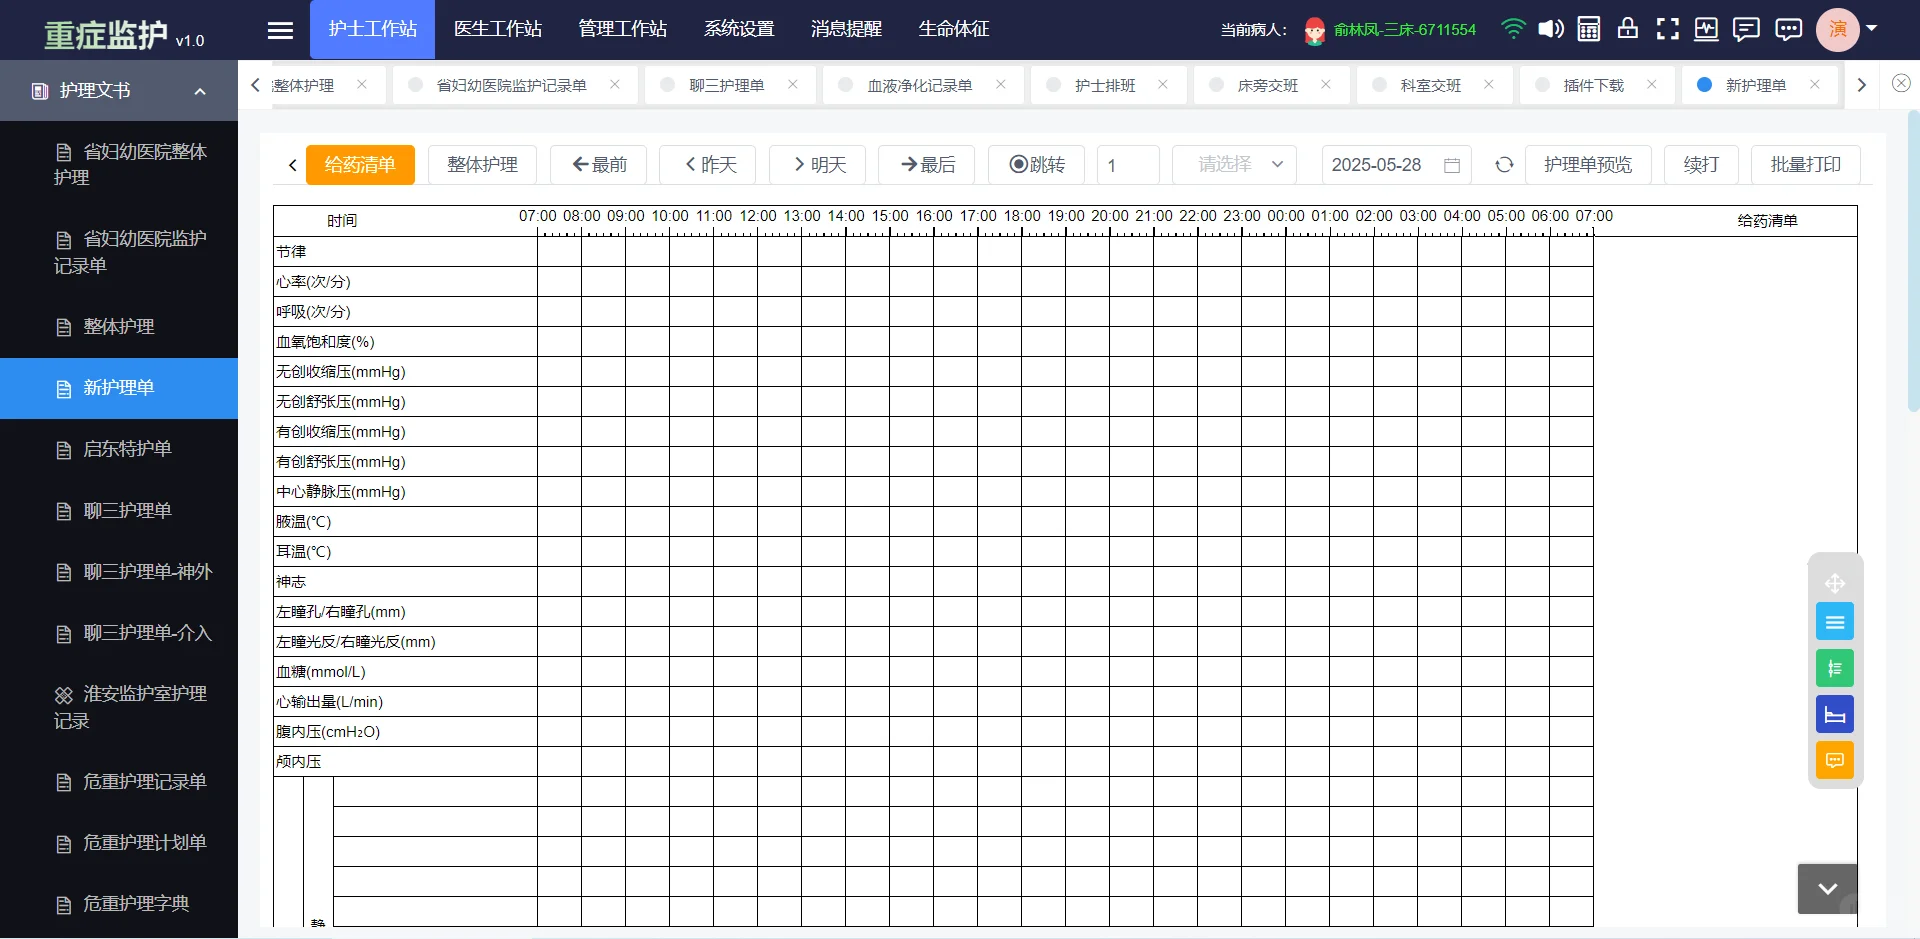Viewport: 1920px width, 939px height.
Task: Click the 护理单预览 button
Action: [1588, 164]
